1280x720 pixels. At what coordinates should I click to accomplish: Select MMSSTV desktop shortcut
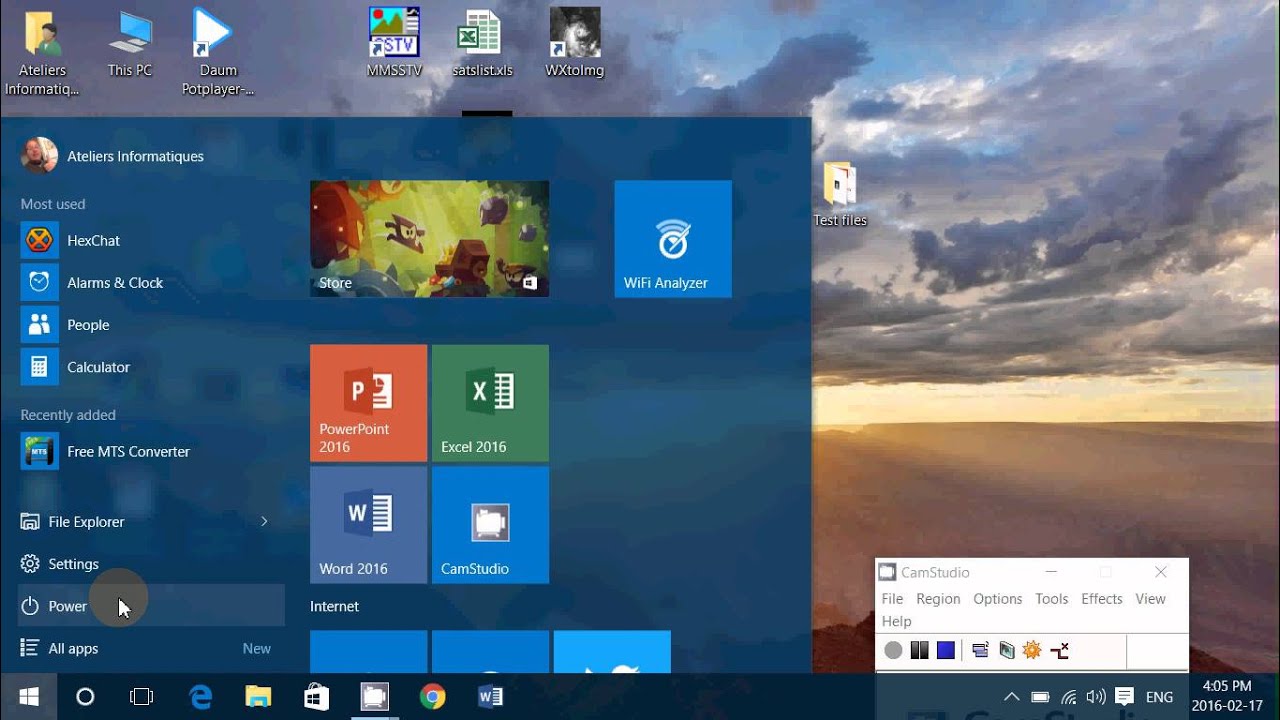[395, 45]
